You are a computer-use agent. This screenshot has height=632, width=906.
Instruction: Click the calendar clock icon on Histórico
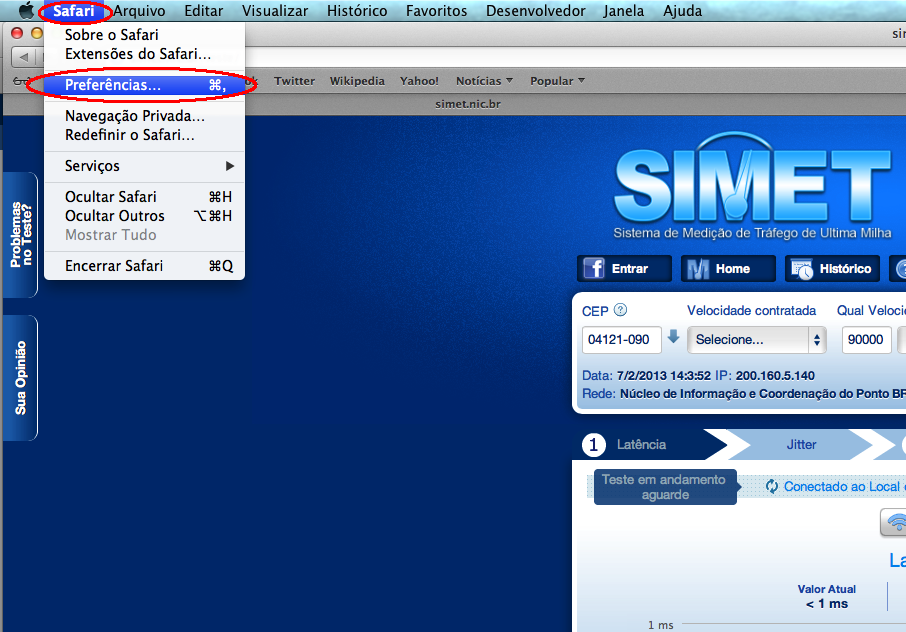[x=801, y=269]
